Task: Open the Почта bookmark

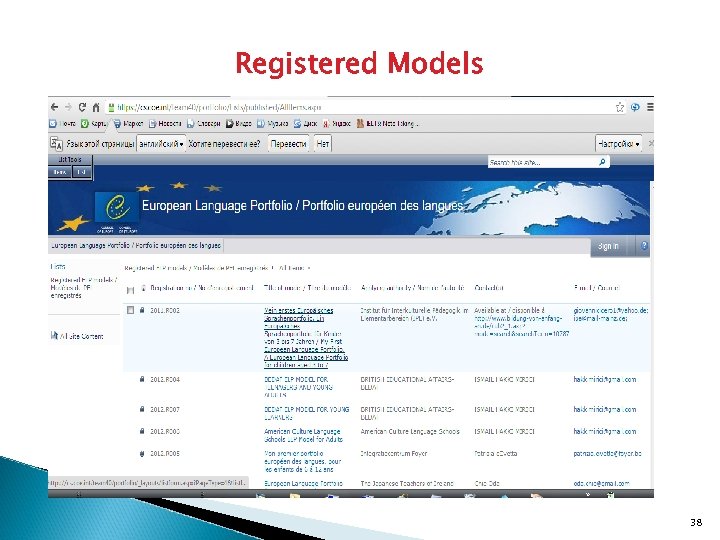Action: coord(62,124)
